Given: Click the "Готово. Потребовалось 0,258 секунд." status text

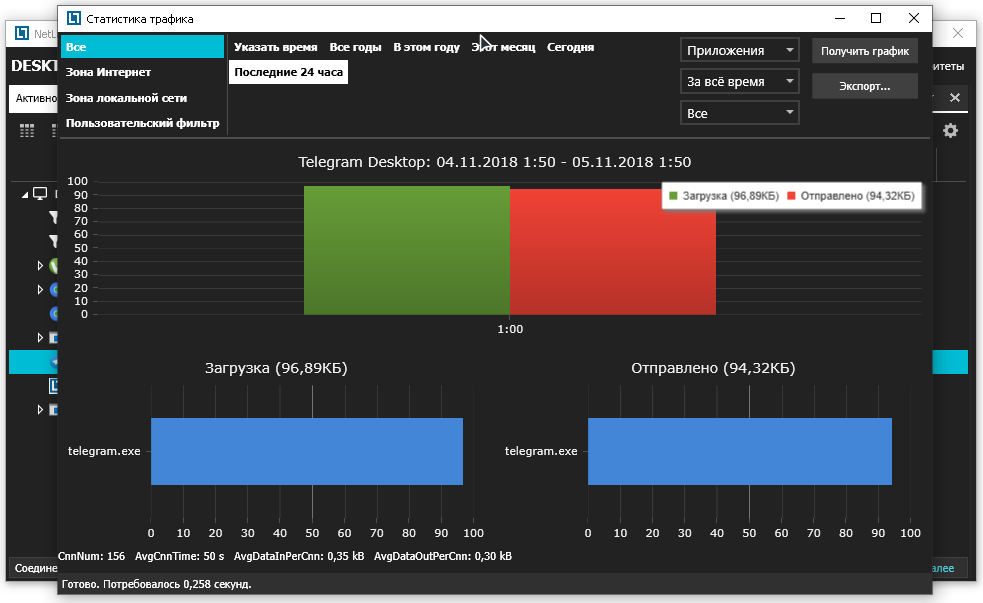Looking at the screenshot, I should (157, 584).
